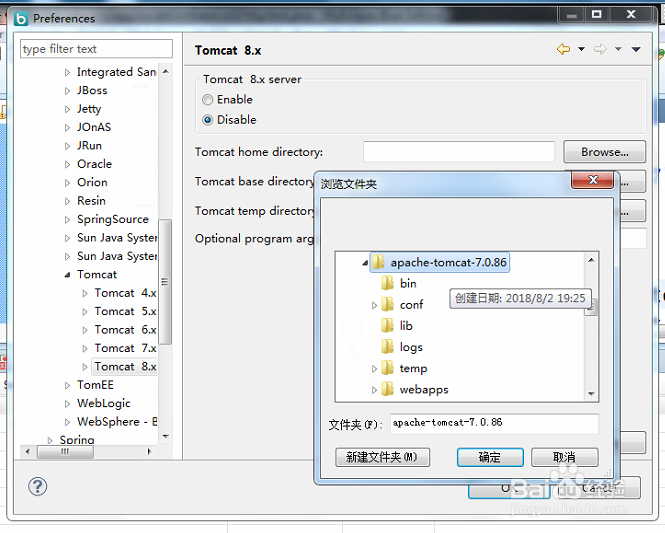
Task: Close the folder browse dialog
Action: [x=592, y=180]
